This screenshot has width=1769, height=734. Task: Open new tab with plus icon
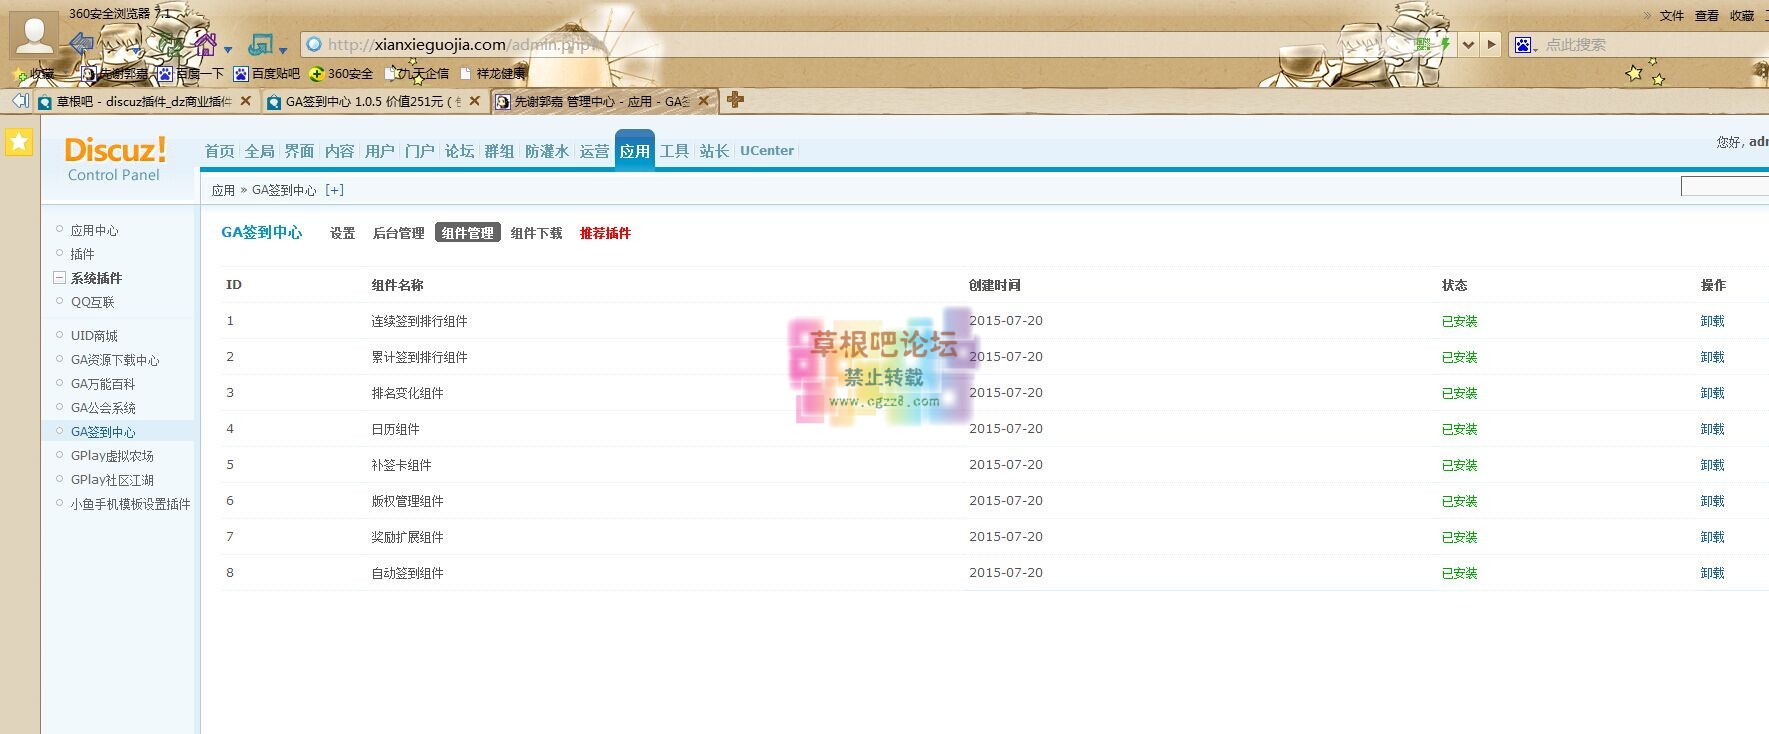point(735,100)
